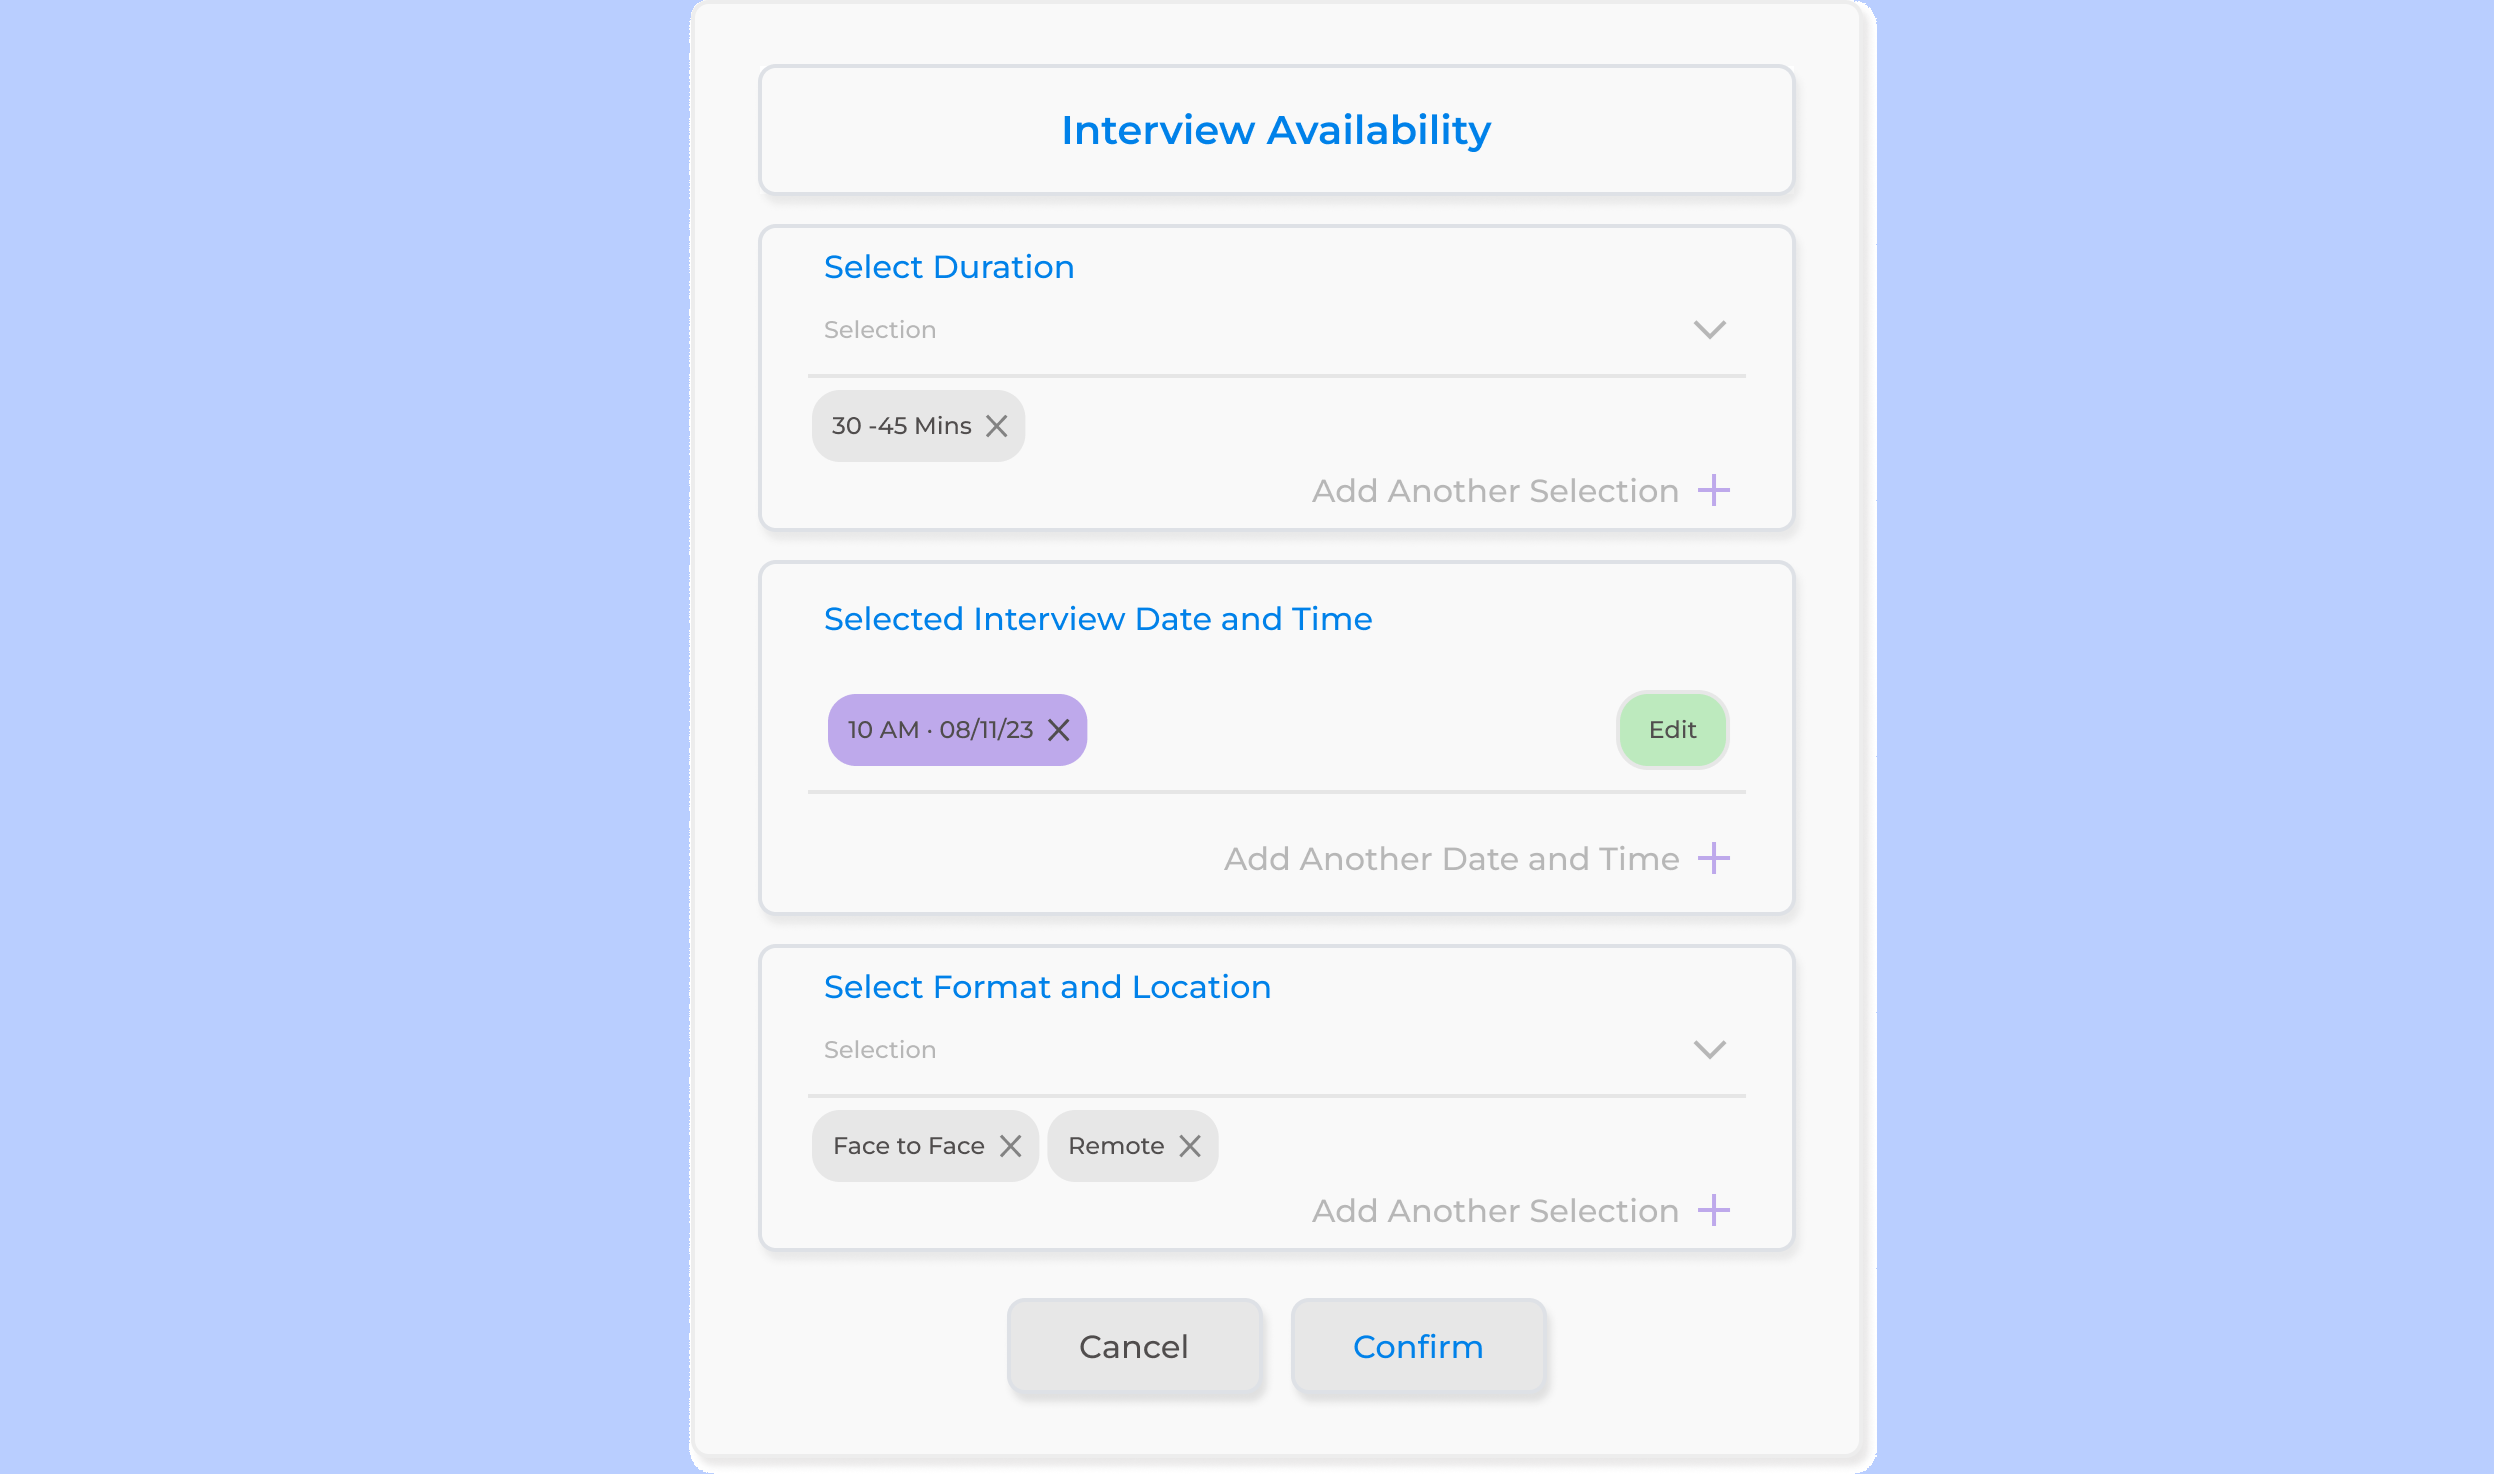Viewport: 2494px width, 1474px height.
Task: Click Add Another Selection under Format and Location
Action: pyautogui.click(x=1495, y=1211)
